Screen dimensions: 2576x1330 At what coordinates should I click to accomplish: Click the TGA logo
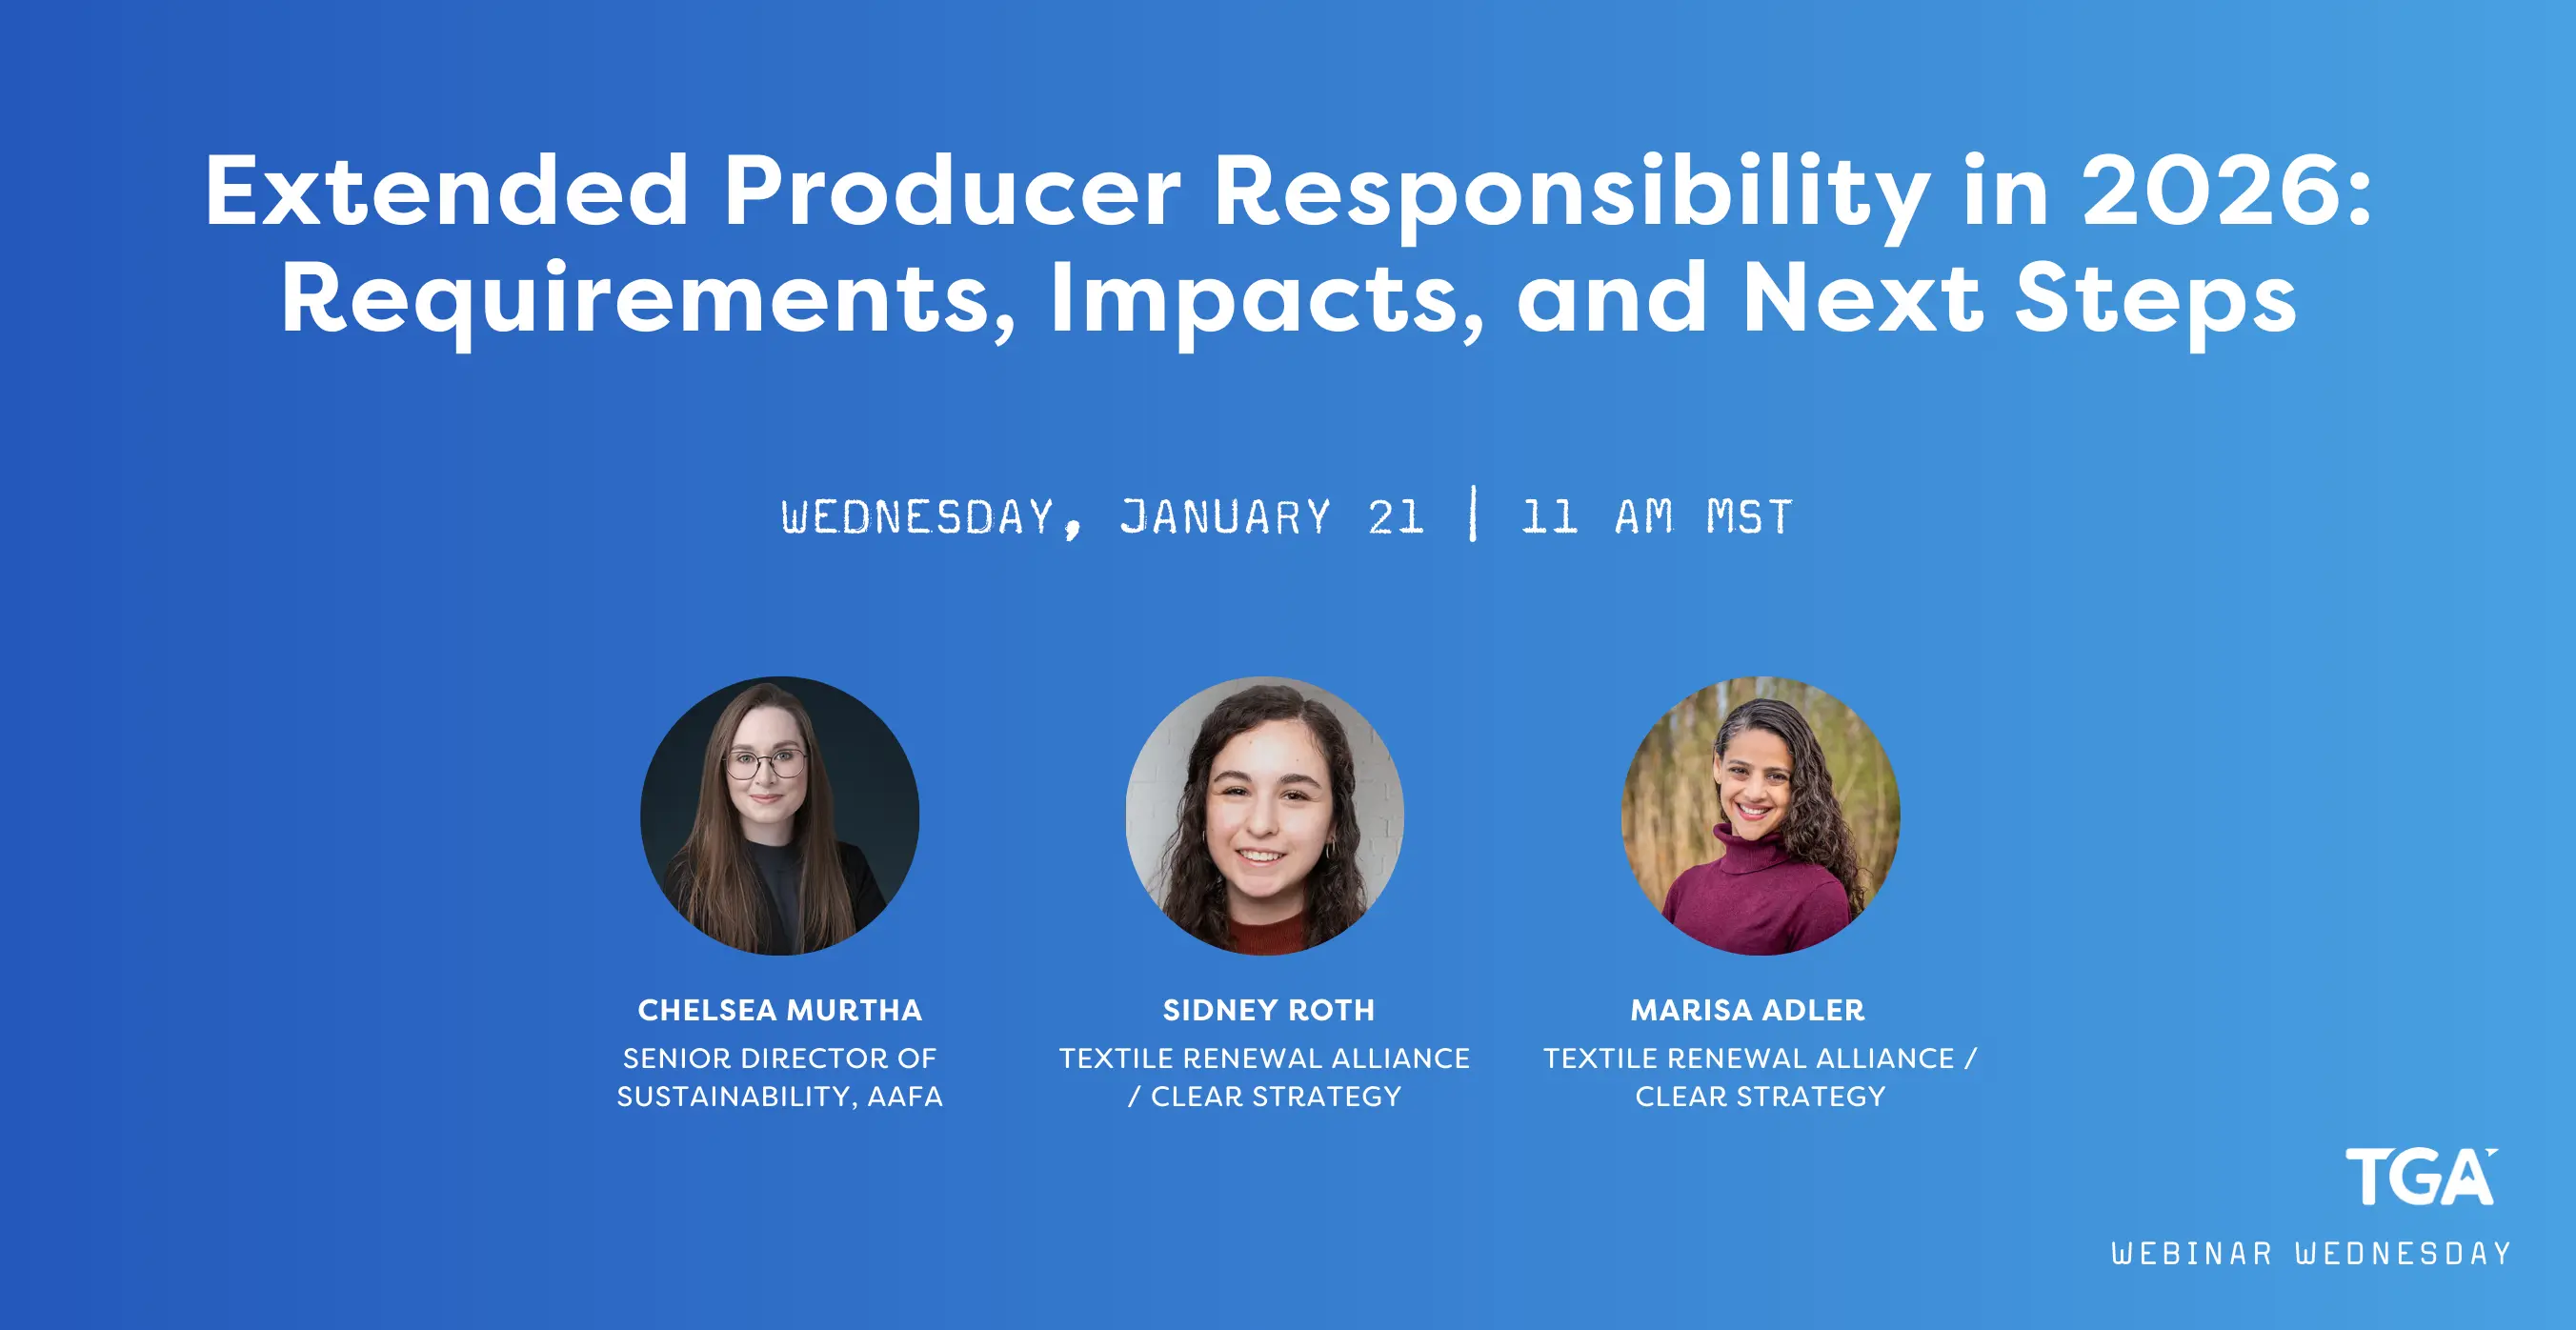(2421, 1178)
